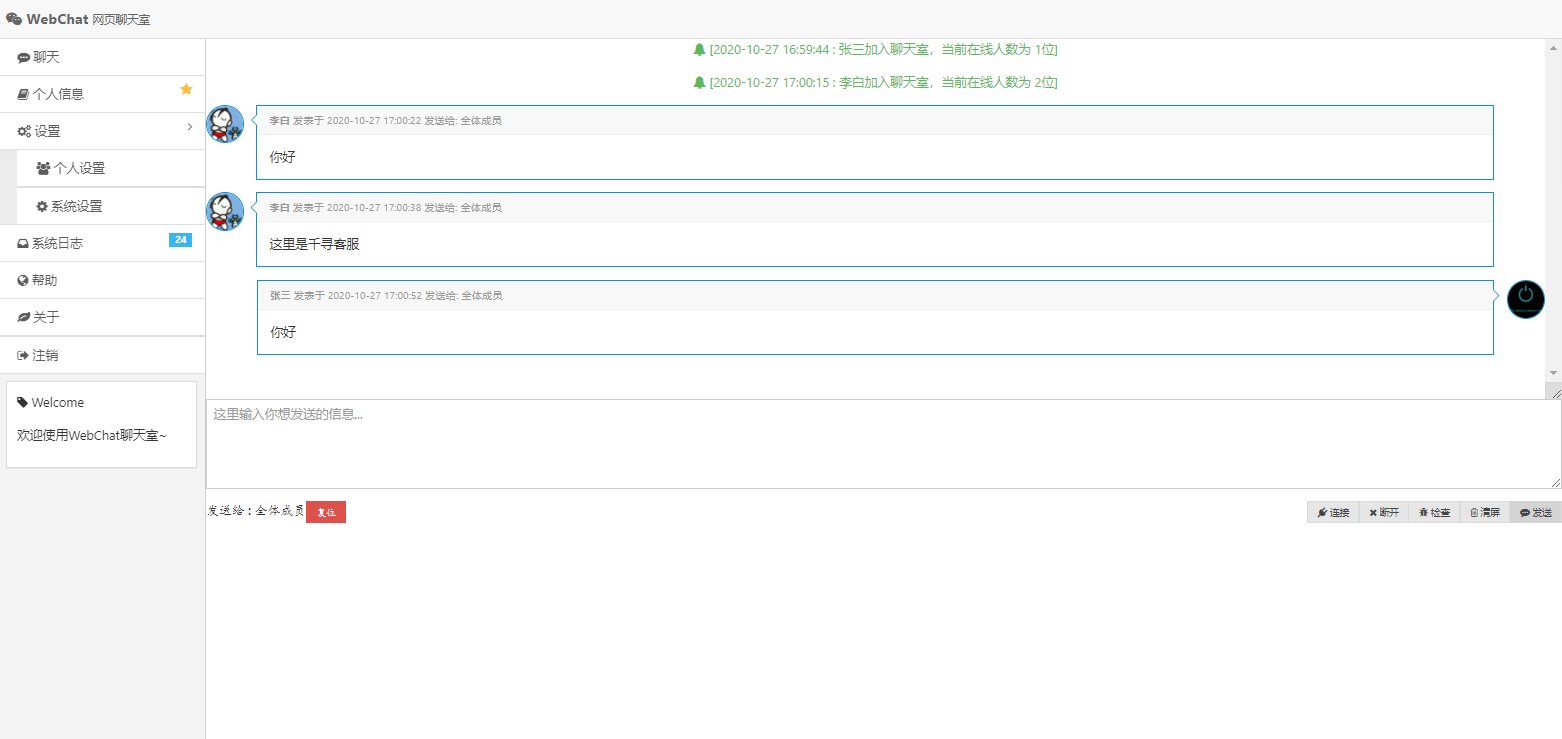Select 帮助 in the sidebar

coord(103,280)
